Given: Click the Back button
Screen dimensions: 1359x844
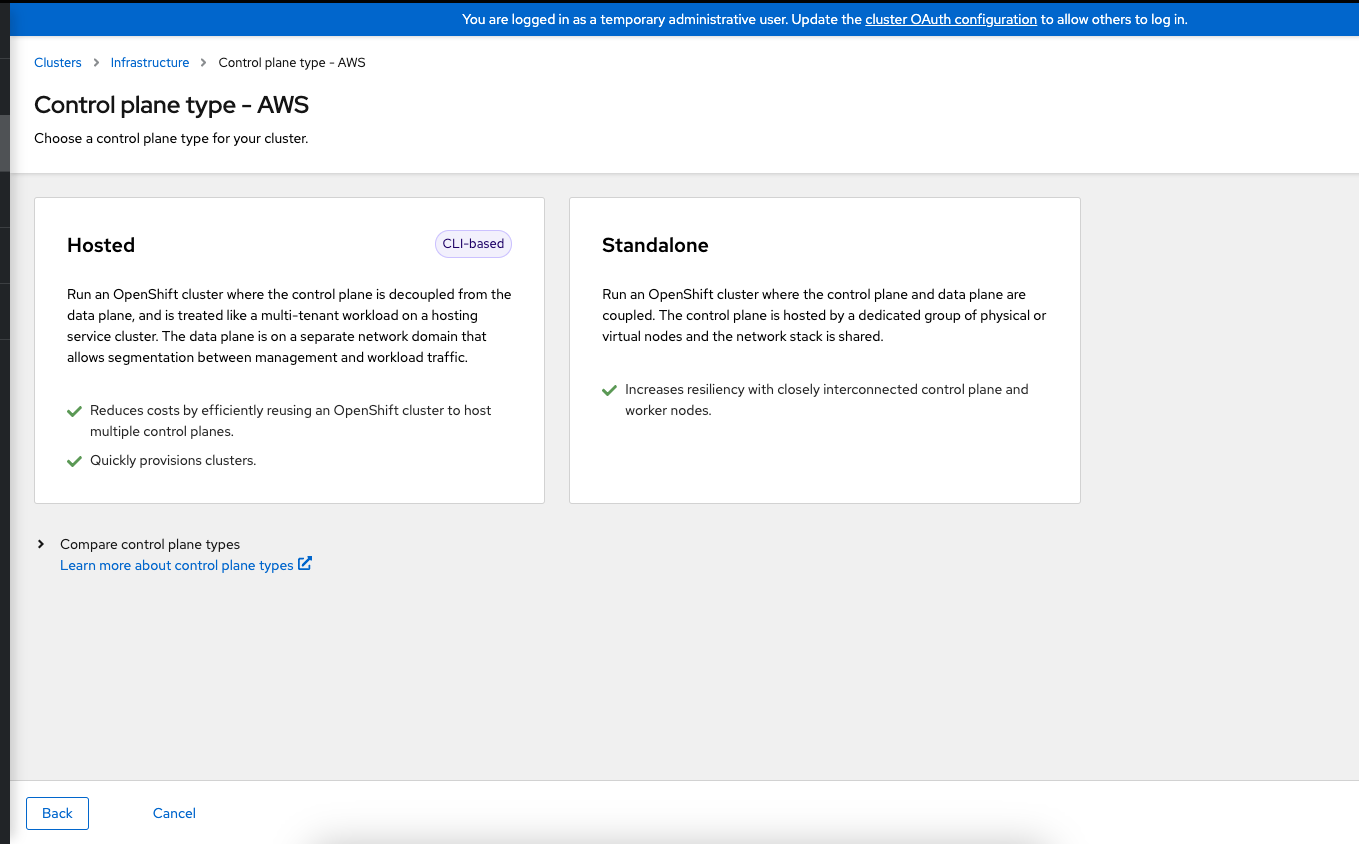Looking at the screenshot, I should [57, 813].
